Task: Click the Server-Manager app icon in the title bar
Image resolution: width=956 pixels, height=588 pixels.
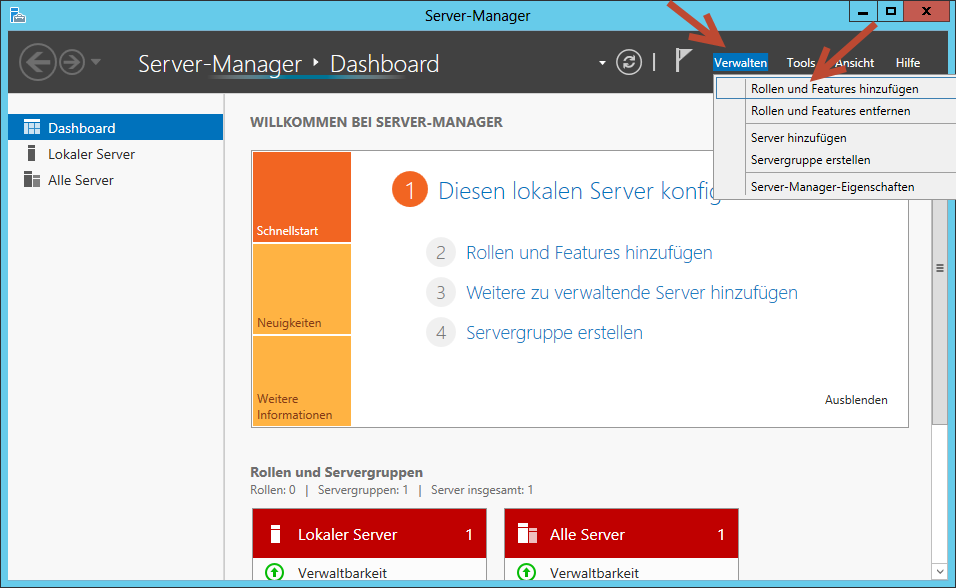Action: [18, 15]
